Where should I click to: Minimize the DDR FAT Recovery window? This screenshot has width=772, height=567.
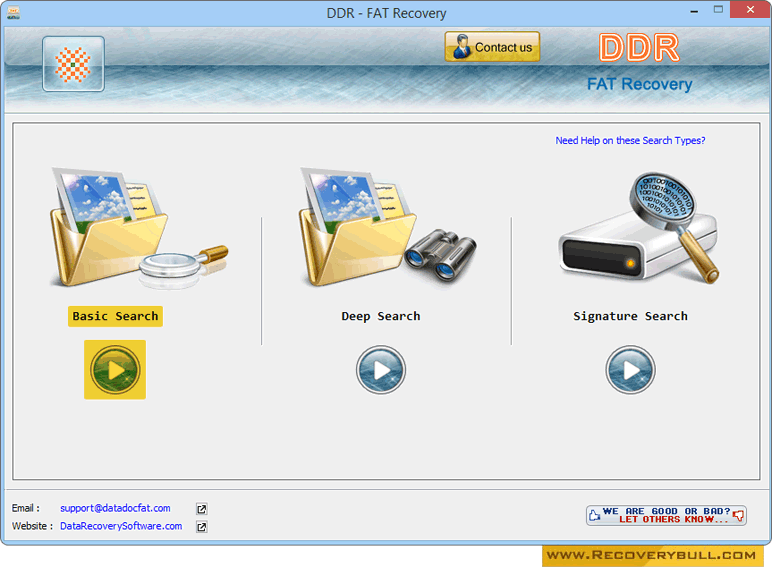click(694, 11)
